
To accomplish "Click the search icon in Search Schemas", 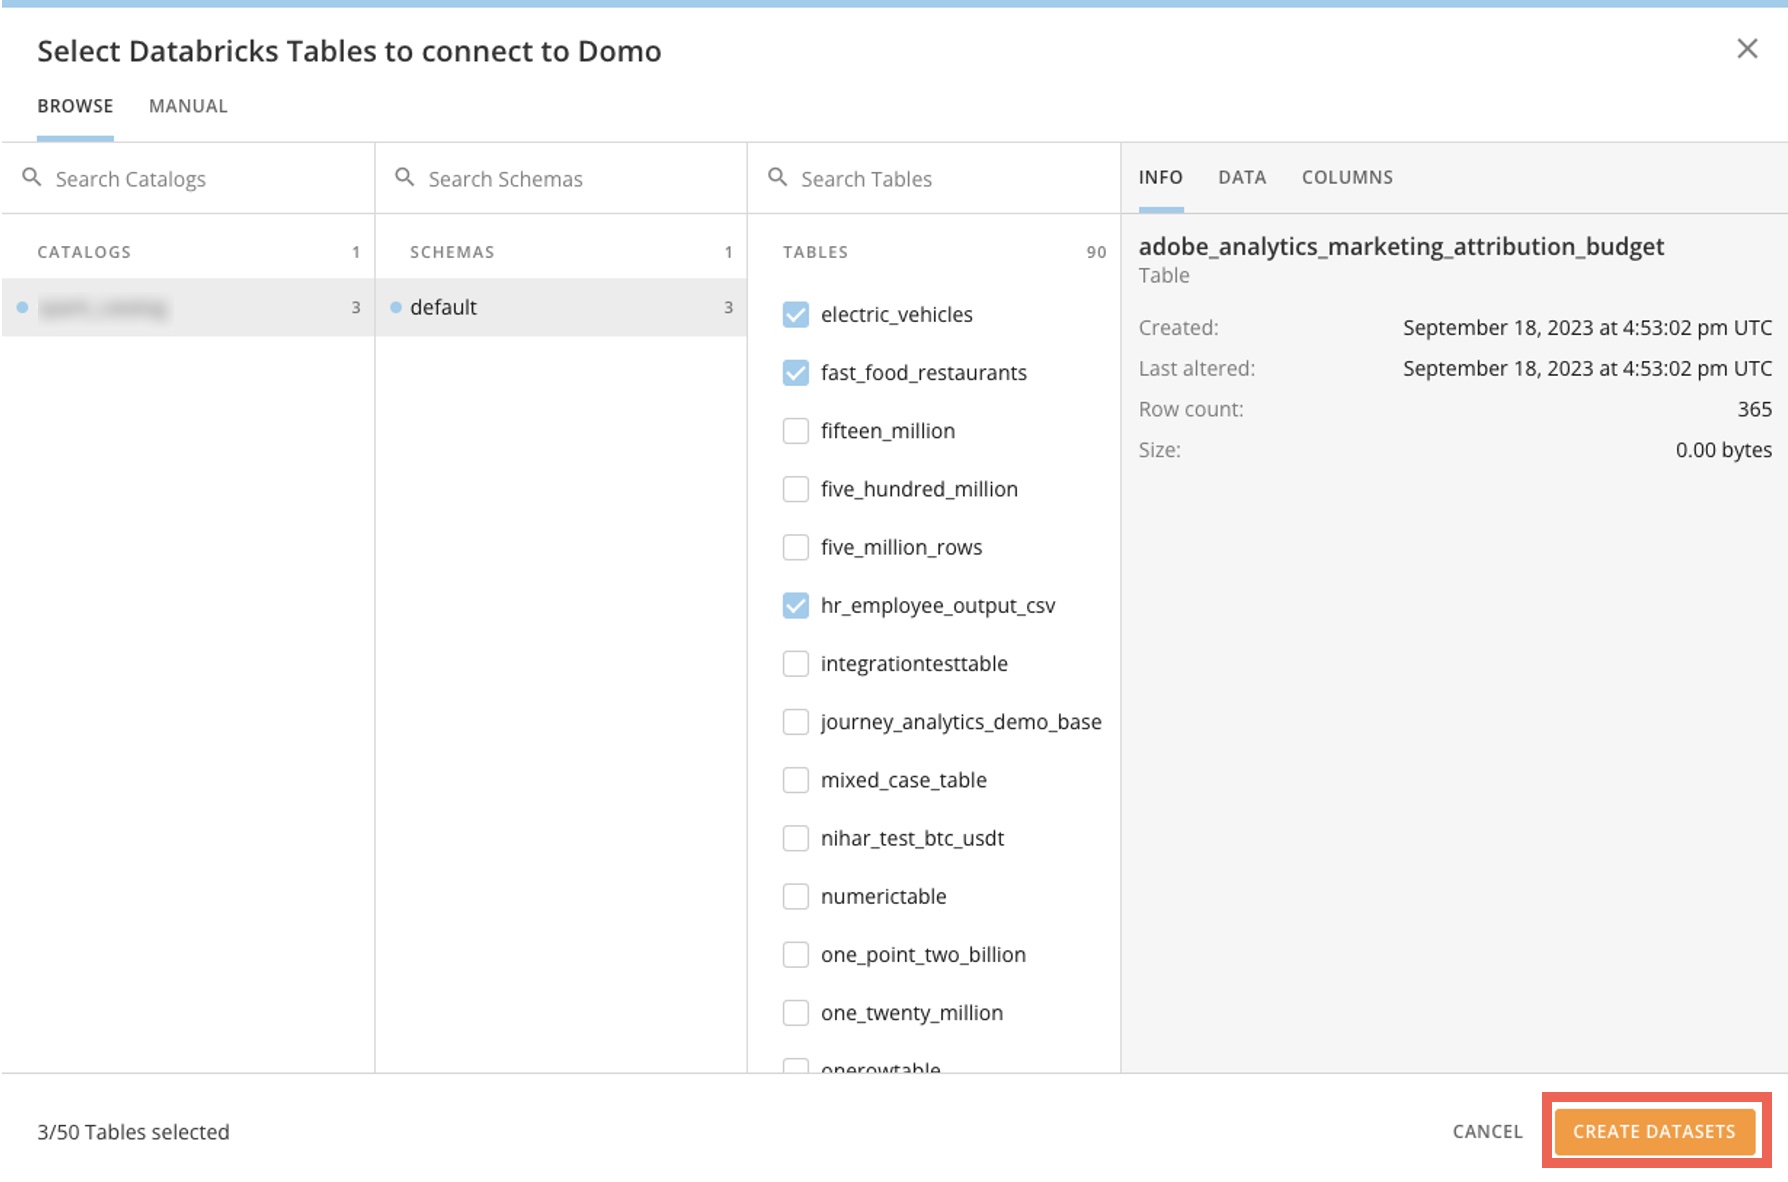I will [403, 177].
